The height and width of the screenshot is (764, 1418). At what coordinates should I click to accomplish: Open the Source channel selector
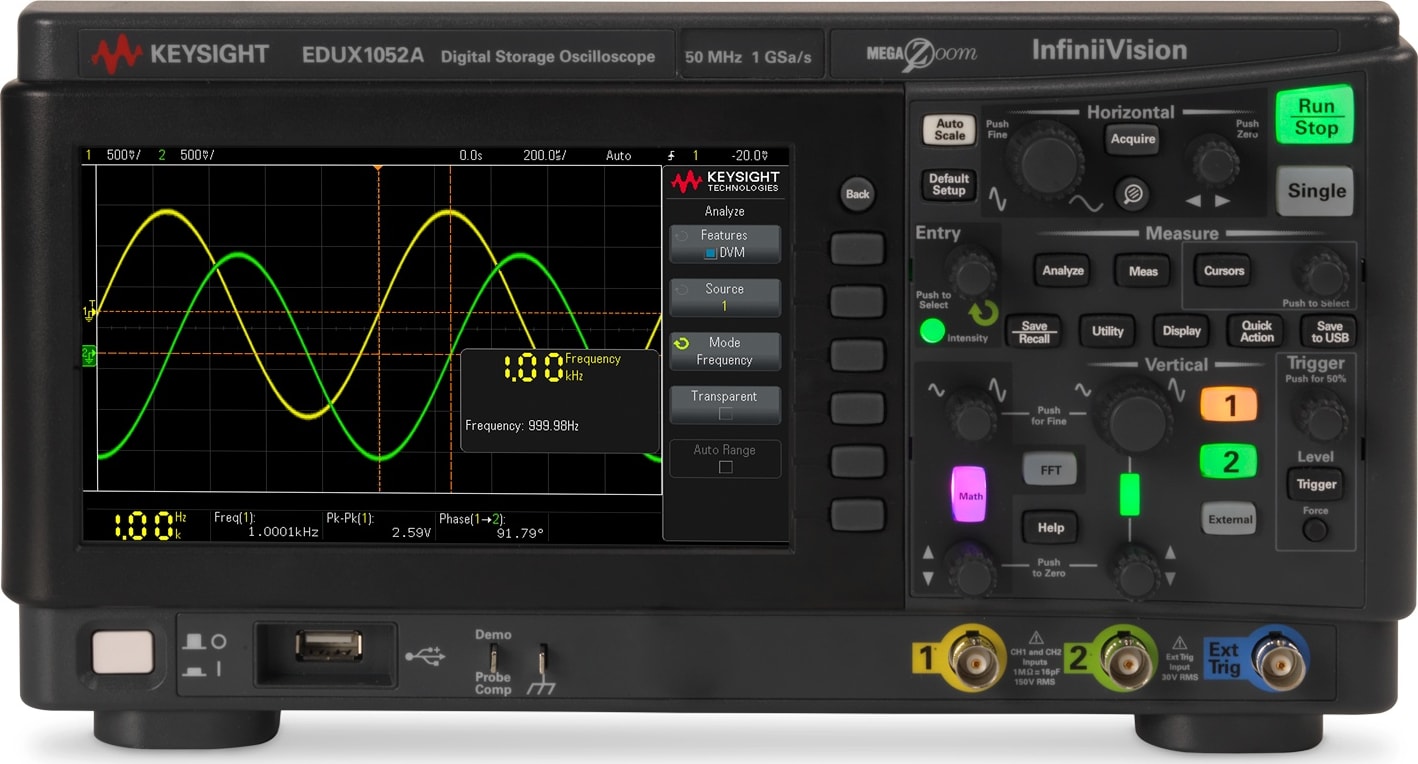pyautogui.click(x=724, y=297)
